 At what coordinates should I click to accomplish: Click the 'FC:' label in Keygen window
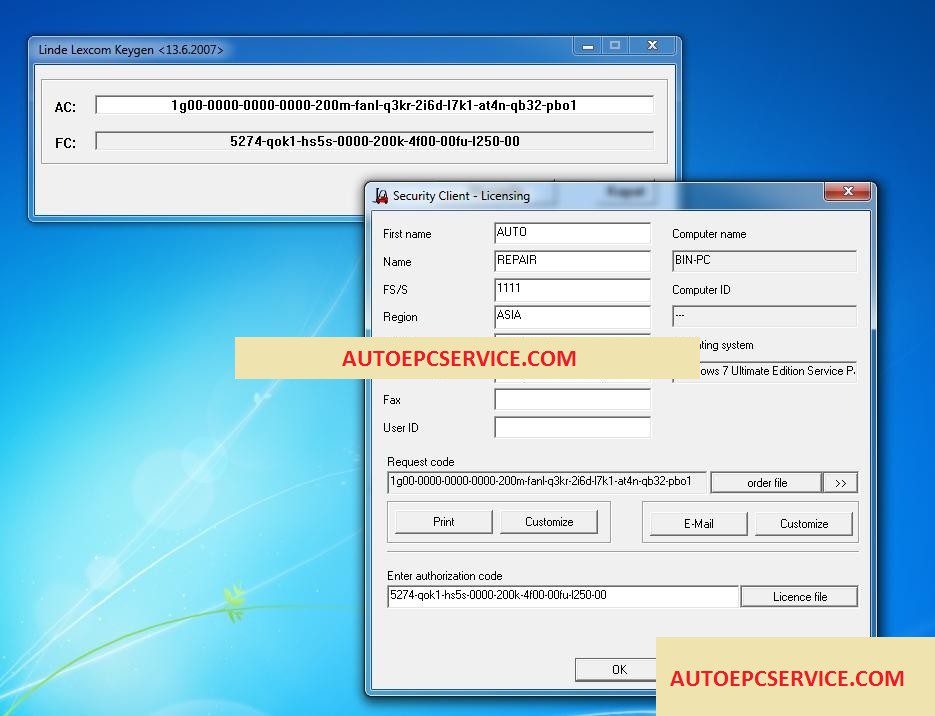65,143
